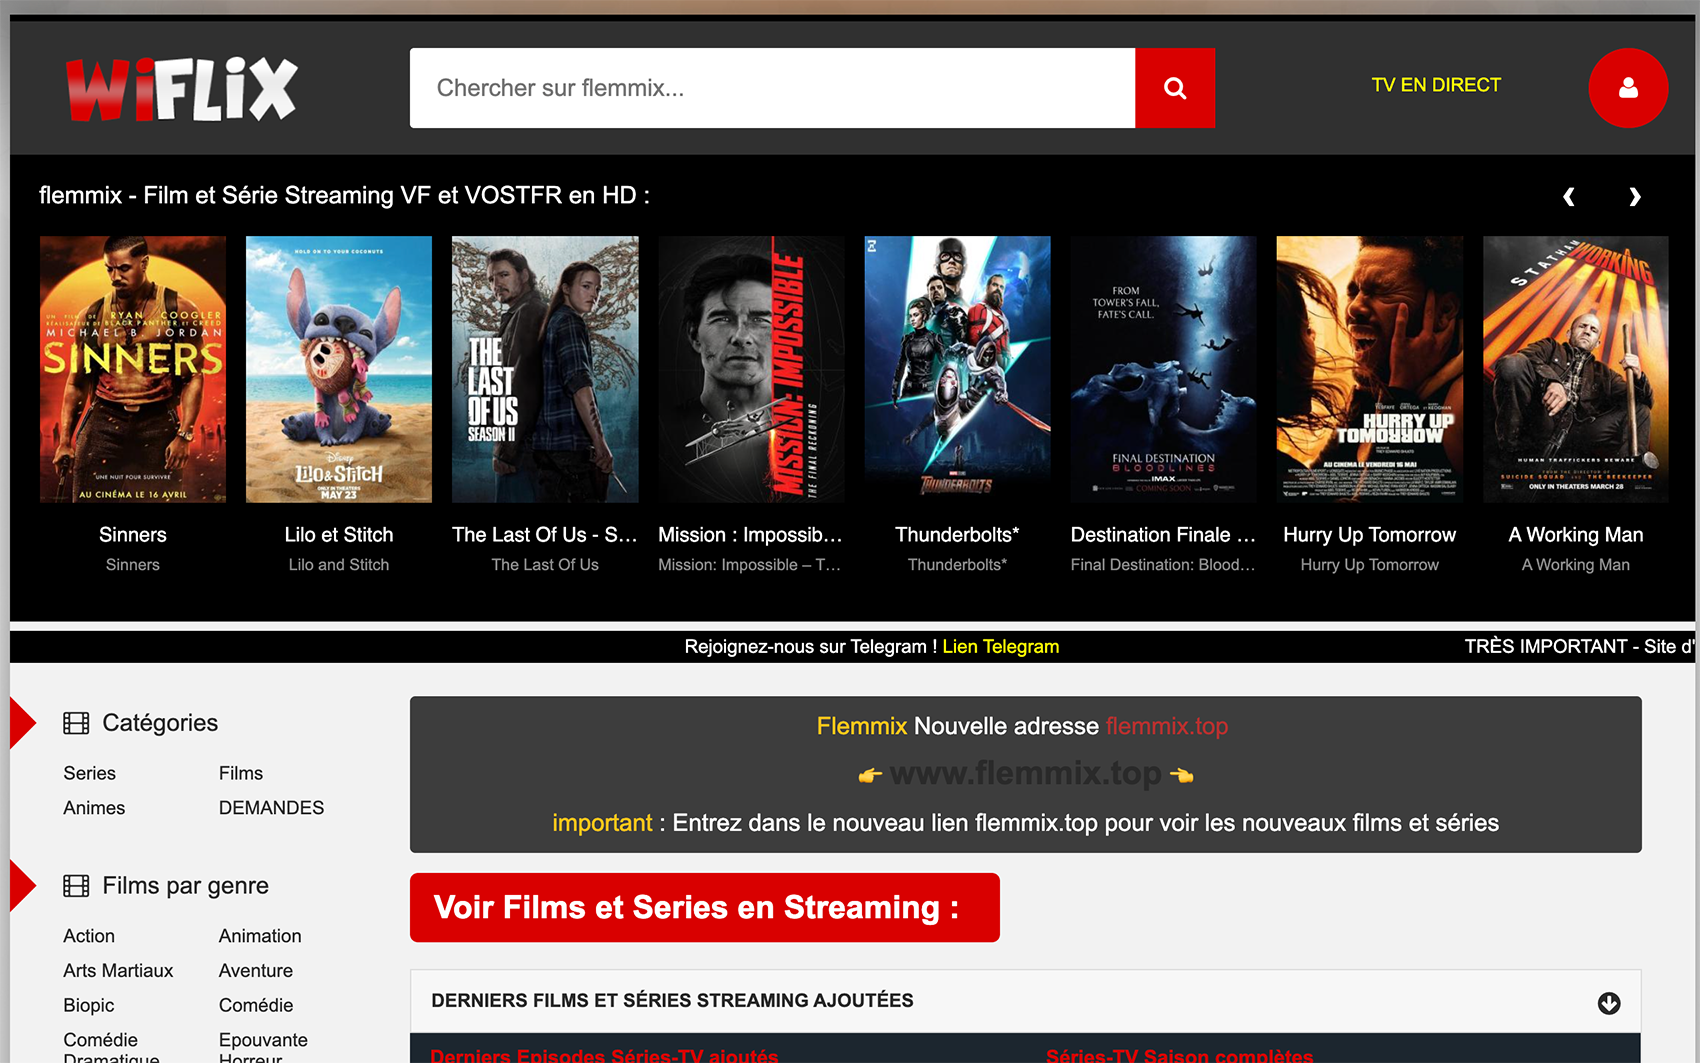Click the Lilo et Stitch title text
Image resolution: width=1700 pixels, height=1063 pixels.
coord(339,535)
